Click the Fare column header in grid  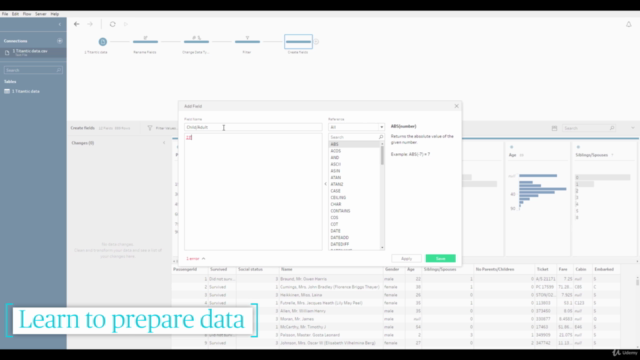pyautogui.click(x=563, y=269)
